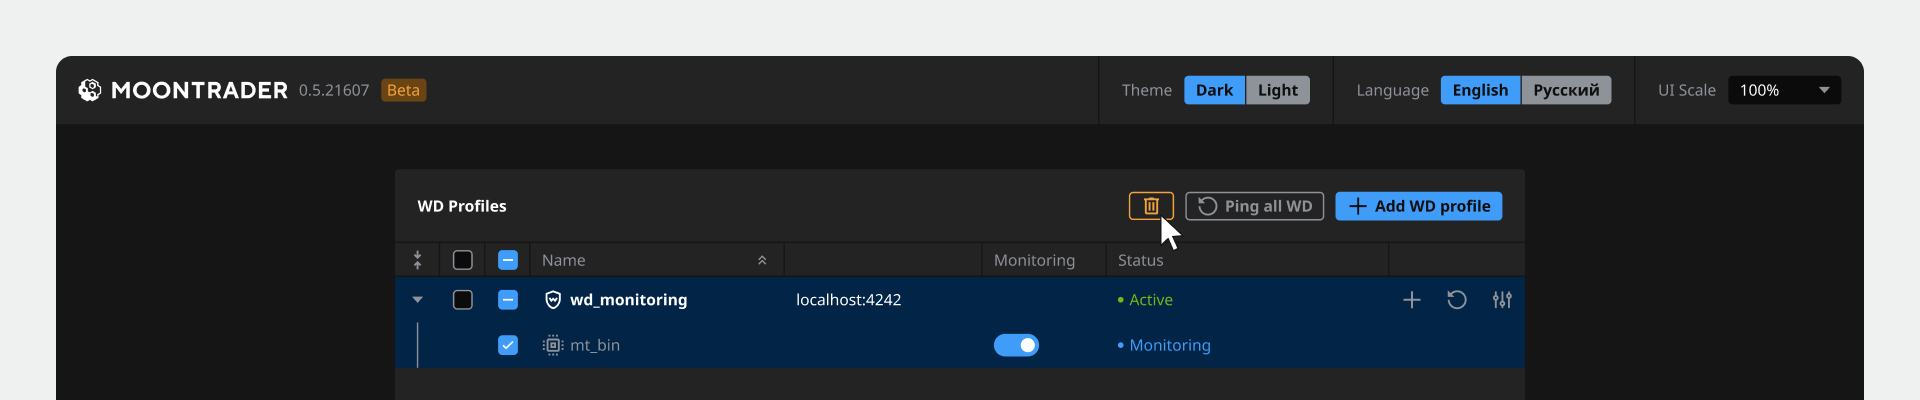Open the UI Scale 100% dropdown
1920x400 pixels.
point(1784,90)
